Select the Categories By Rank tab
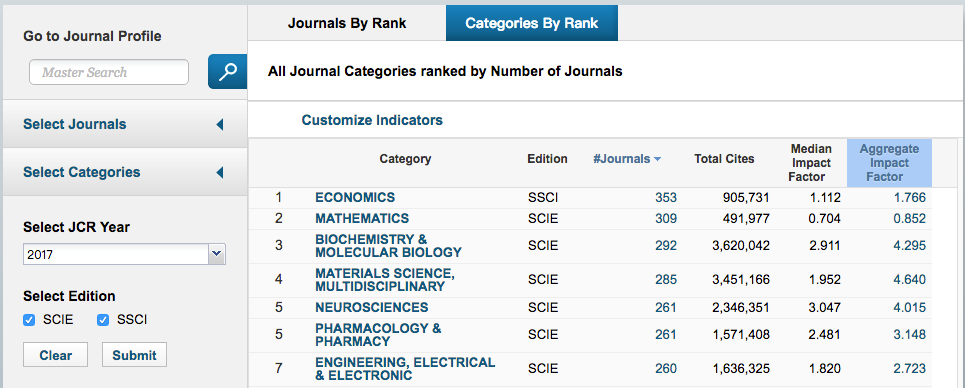Image resolution: width=965 pixels, height=388 pixels. 532,23
